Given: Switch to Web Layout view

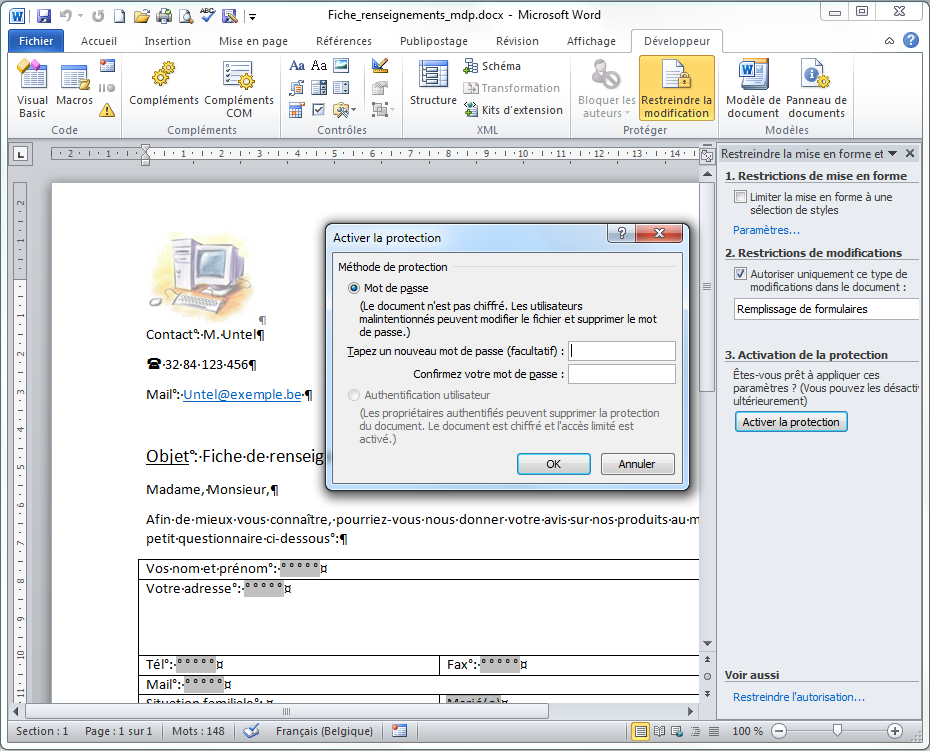Looking at the screenshot, I should (x=677, y=731).
